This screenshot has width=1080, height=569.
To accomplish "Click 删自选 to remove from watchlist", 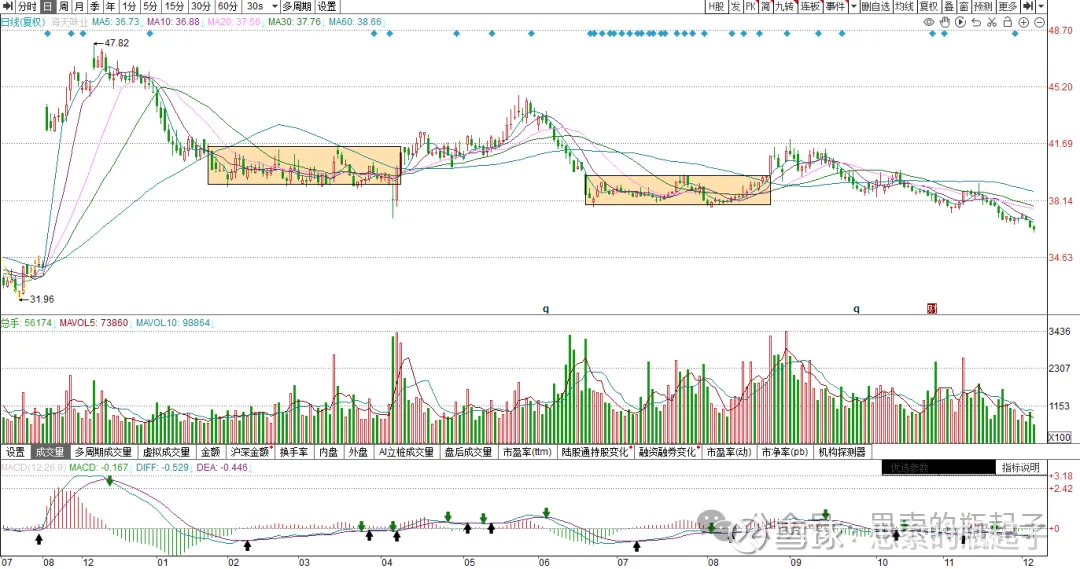I will (x=875, y=6).
